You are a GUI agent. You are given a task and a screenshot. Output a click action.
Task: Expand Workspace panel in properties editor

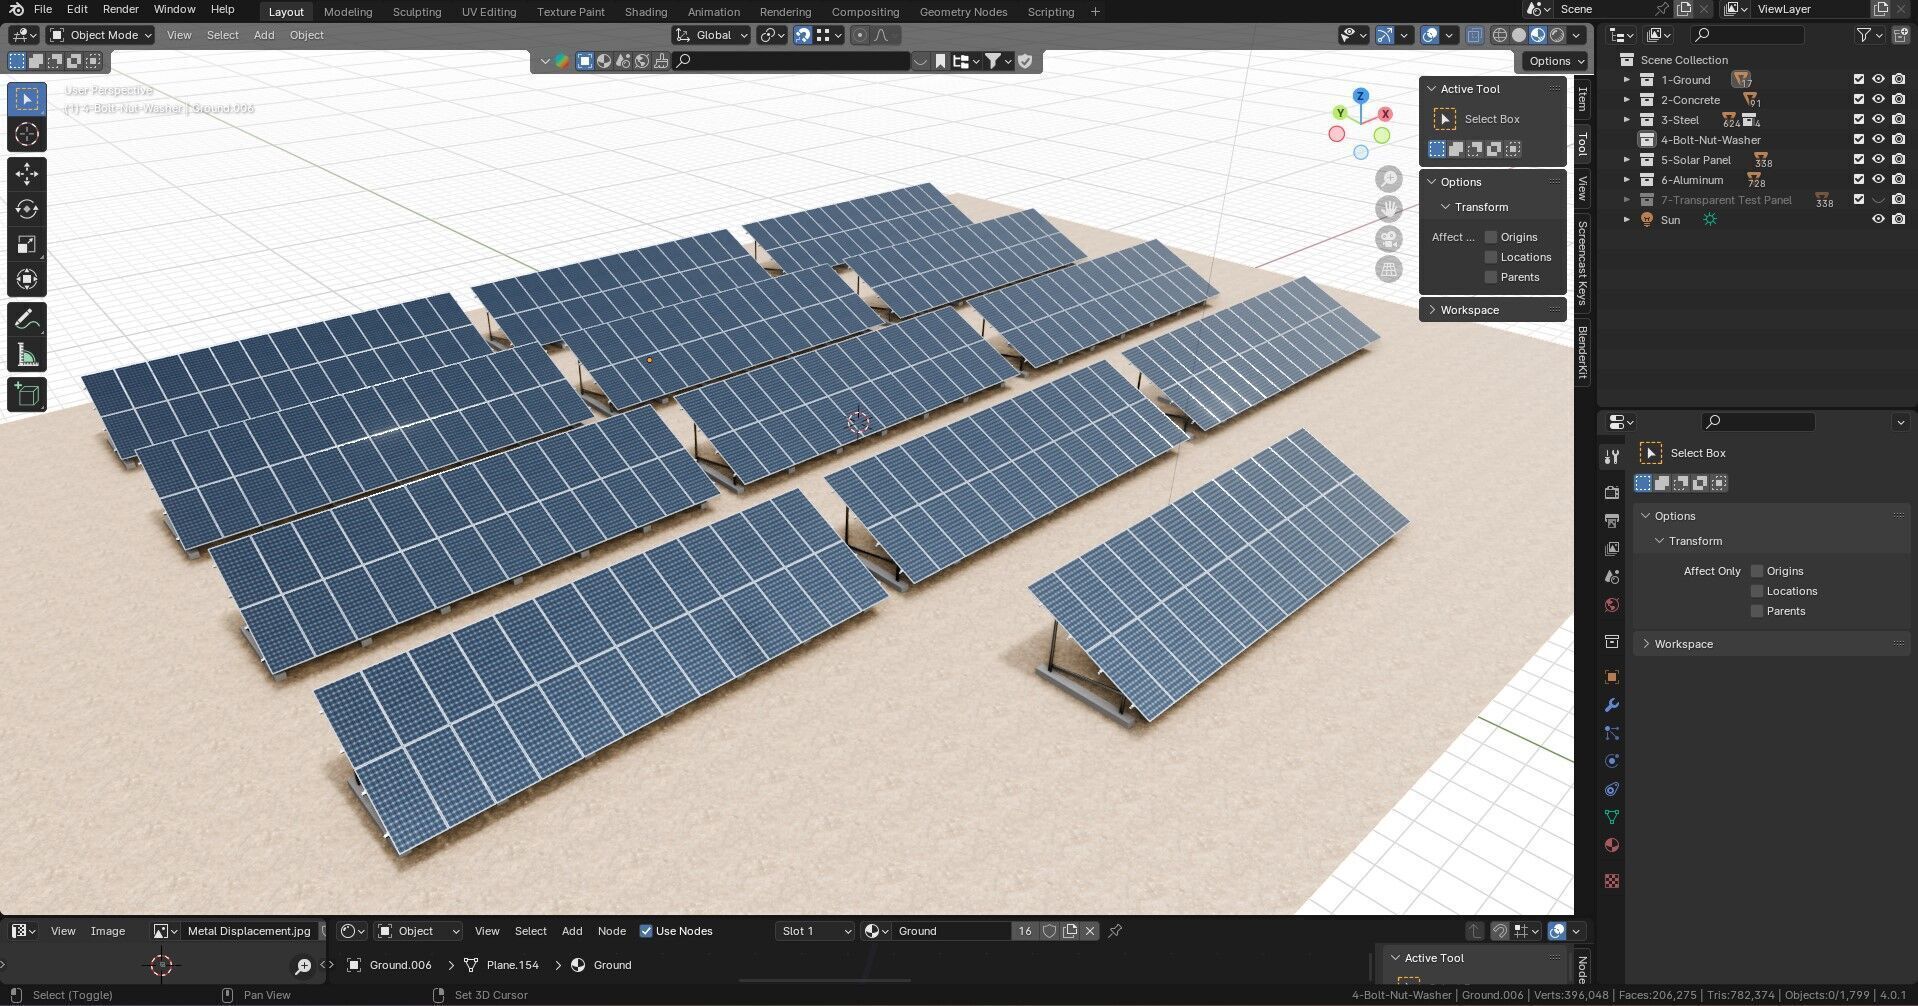click(1771, 644)
